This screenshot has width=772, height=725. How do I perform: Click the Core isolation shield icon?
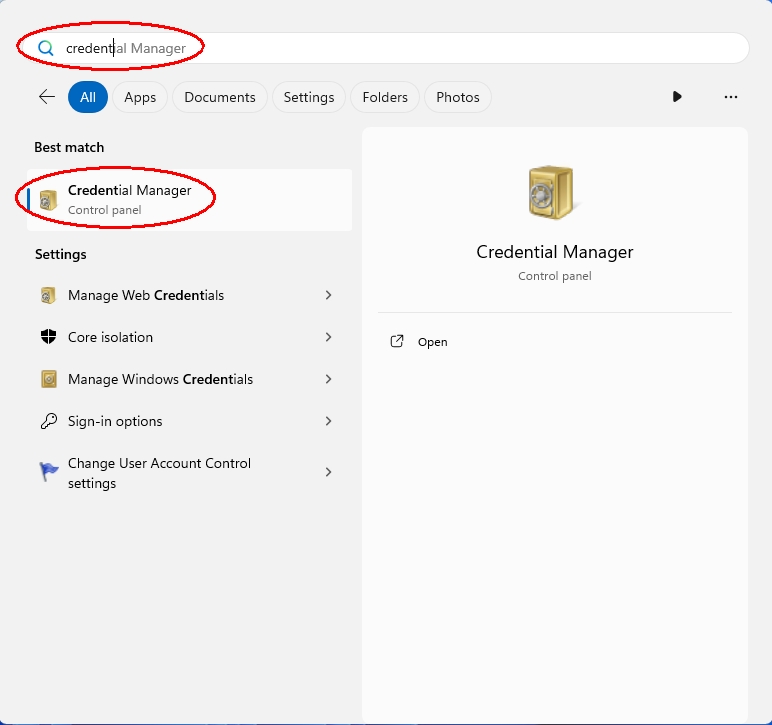tap(48, 337)
